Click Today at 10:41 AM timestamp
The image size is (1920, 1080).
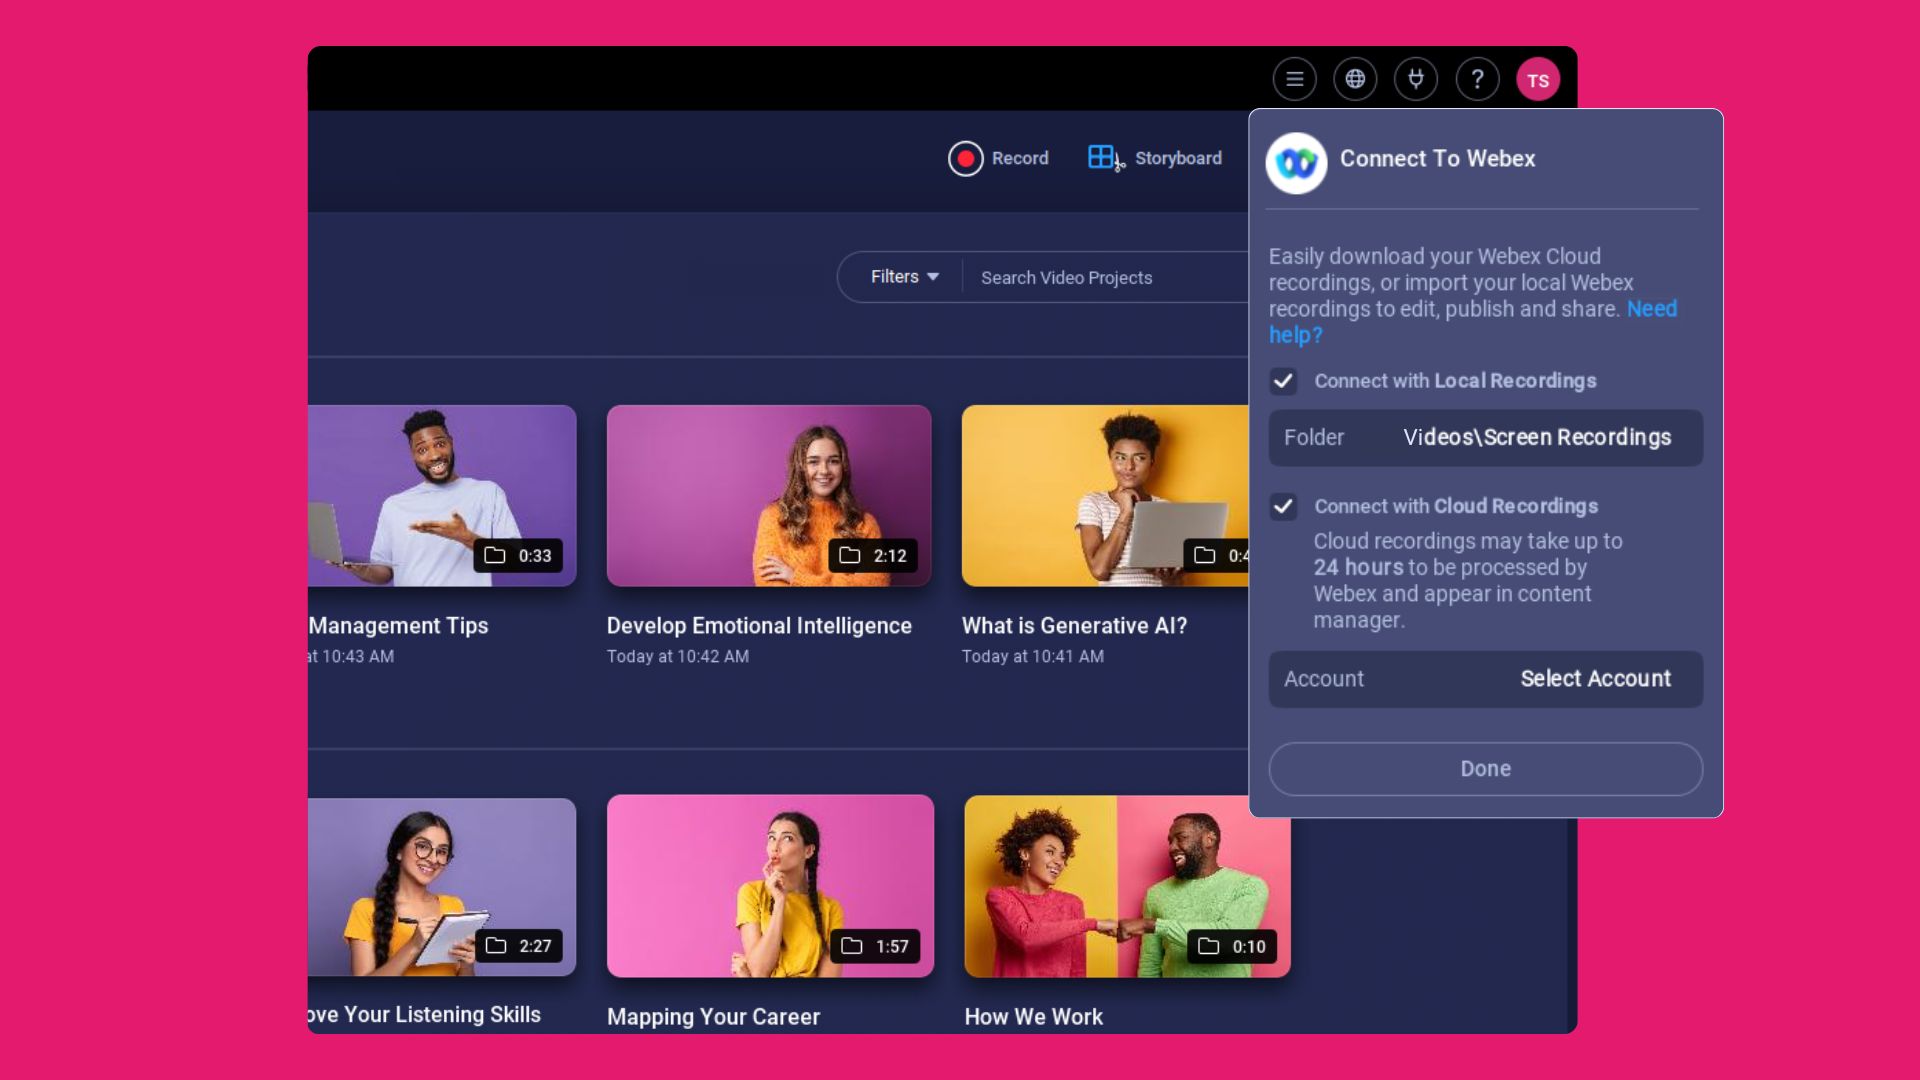1032,656
